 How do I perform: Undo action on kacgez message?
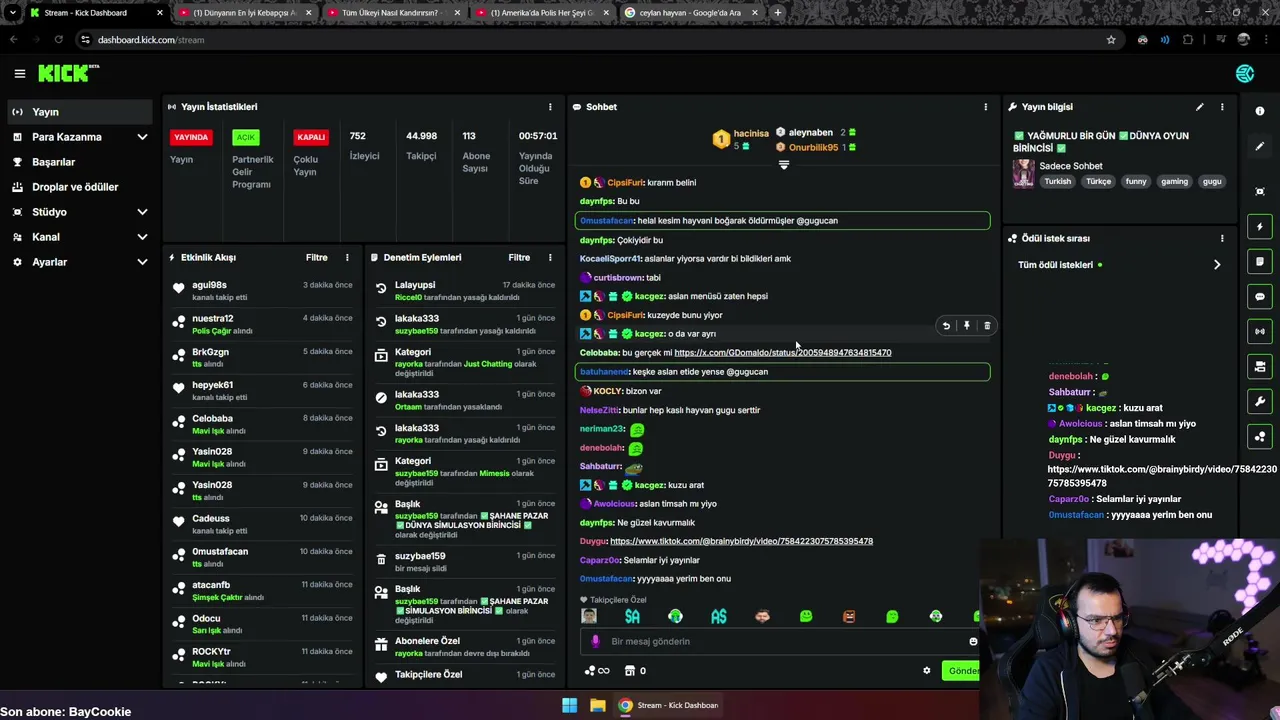(x=946, y=325)
